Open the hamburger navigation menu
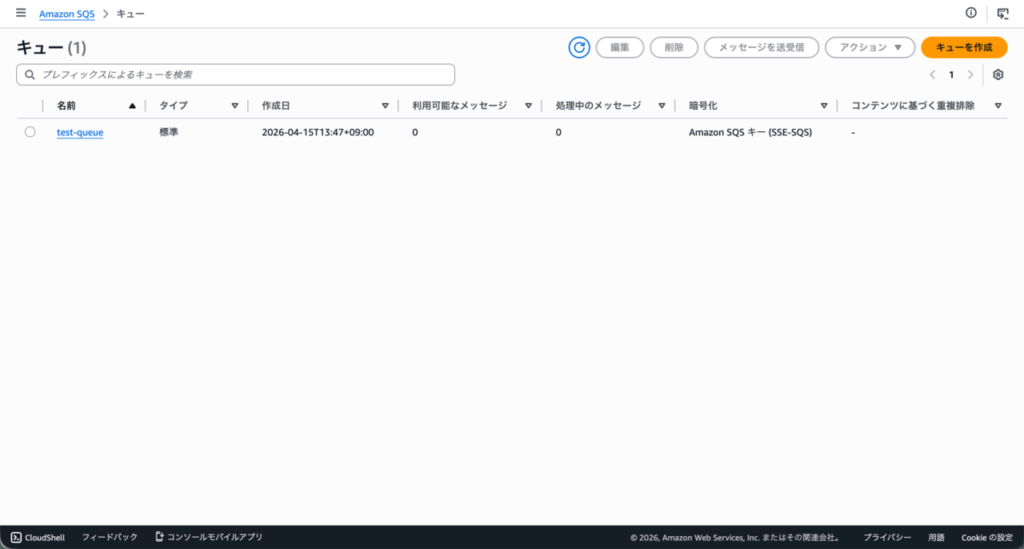Viewport: 1024px width, 549px height. [20, 13]
